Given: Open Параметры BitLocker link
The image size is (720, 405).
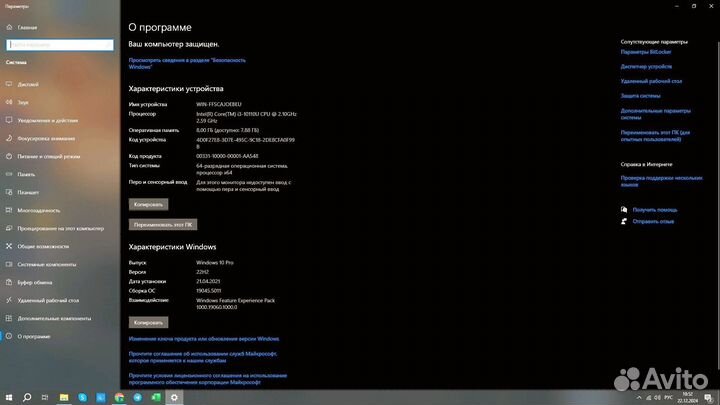Looking at the screenshot, I should (x=646, y=52).
